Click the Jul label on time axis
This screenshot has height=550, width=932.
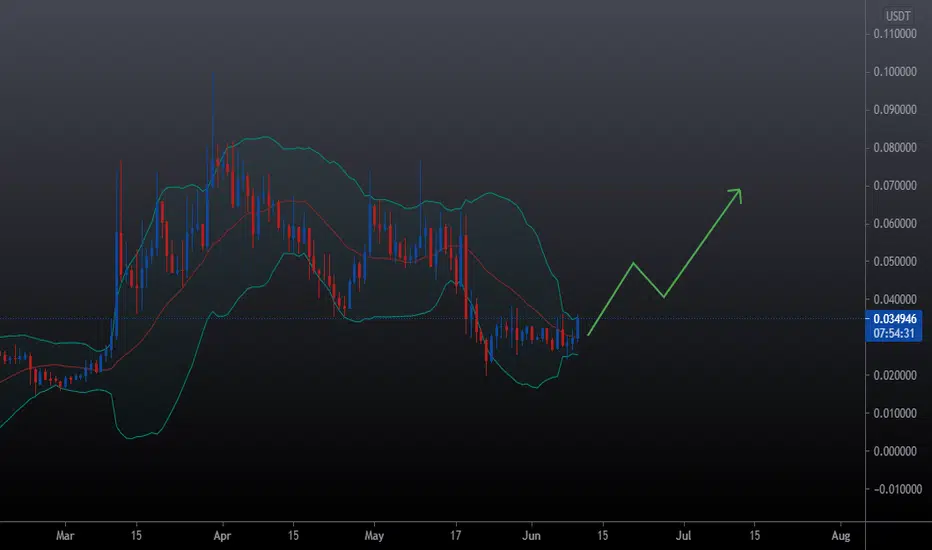coord(683,536)
